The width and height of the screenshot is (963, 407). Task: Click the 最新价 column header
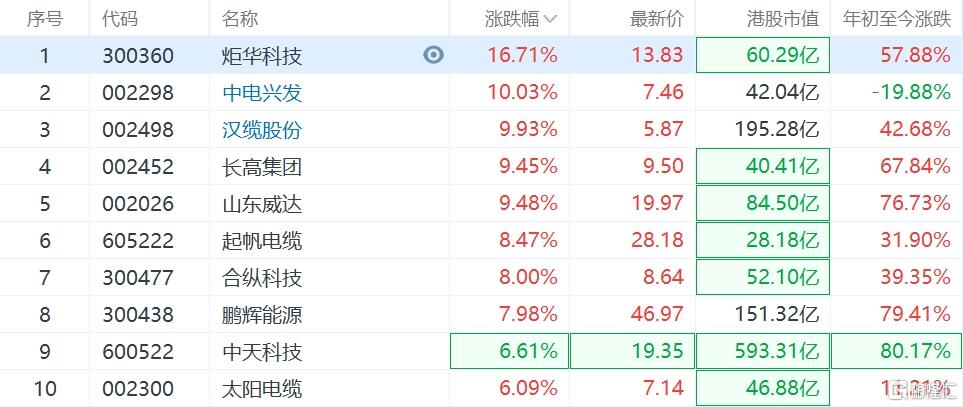[656, 18]
